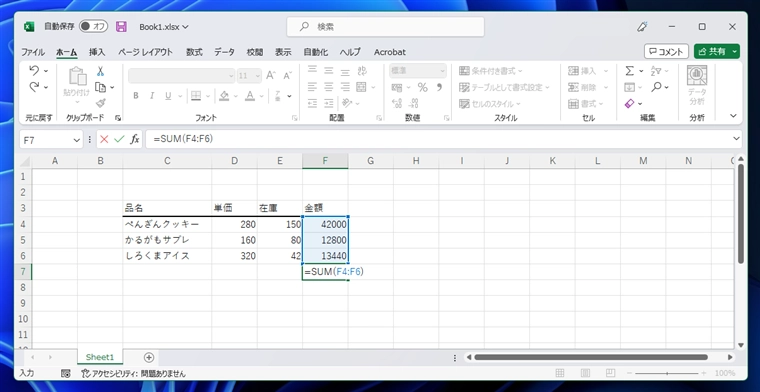
Task: Switch to the Acrobat tab
Action: point(390,52)
